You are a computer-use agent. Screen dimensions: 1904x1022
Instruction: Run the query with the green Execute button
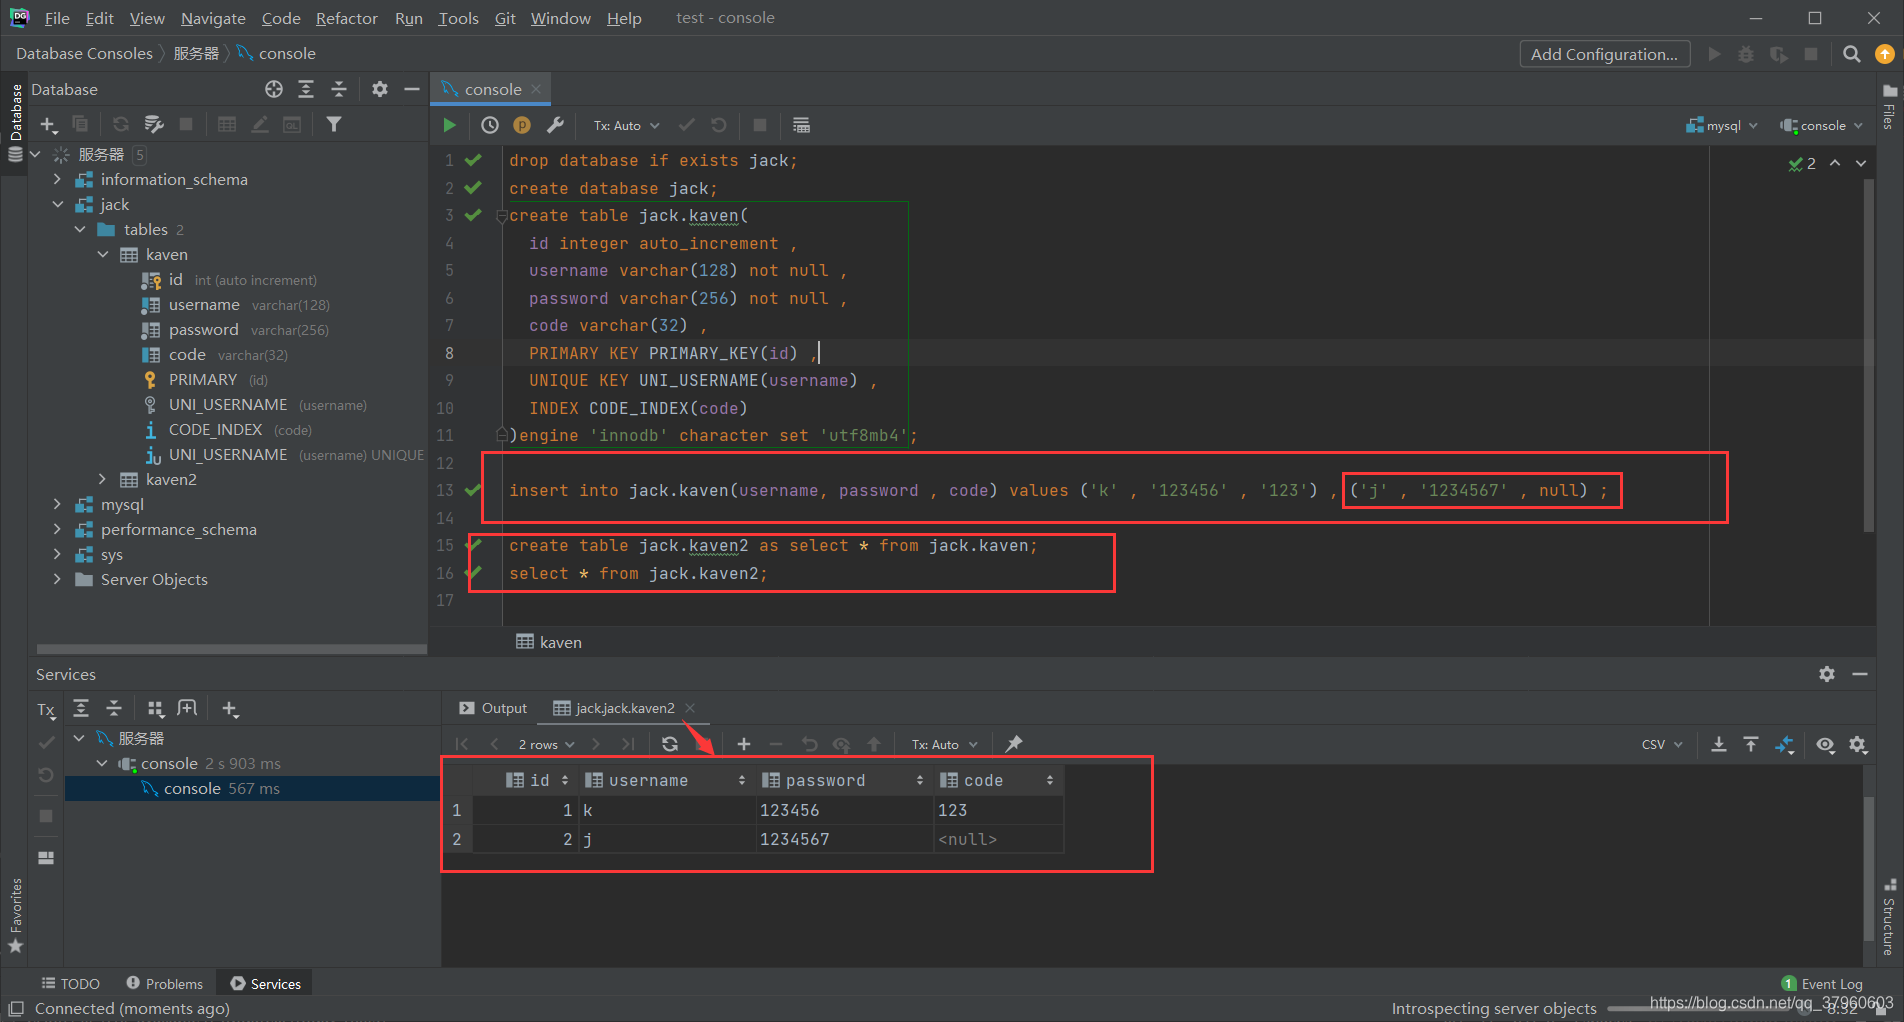[x=449, y=125]
